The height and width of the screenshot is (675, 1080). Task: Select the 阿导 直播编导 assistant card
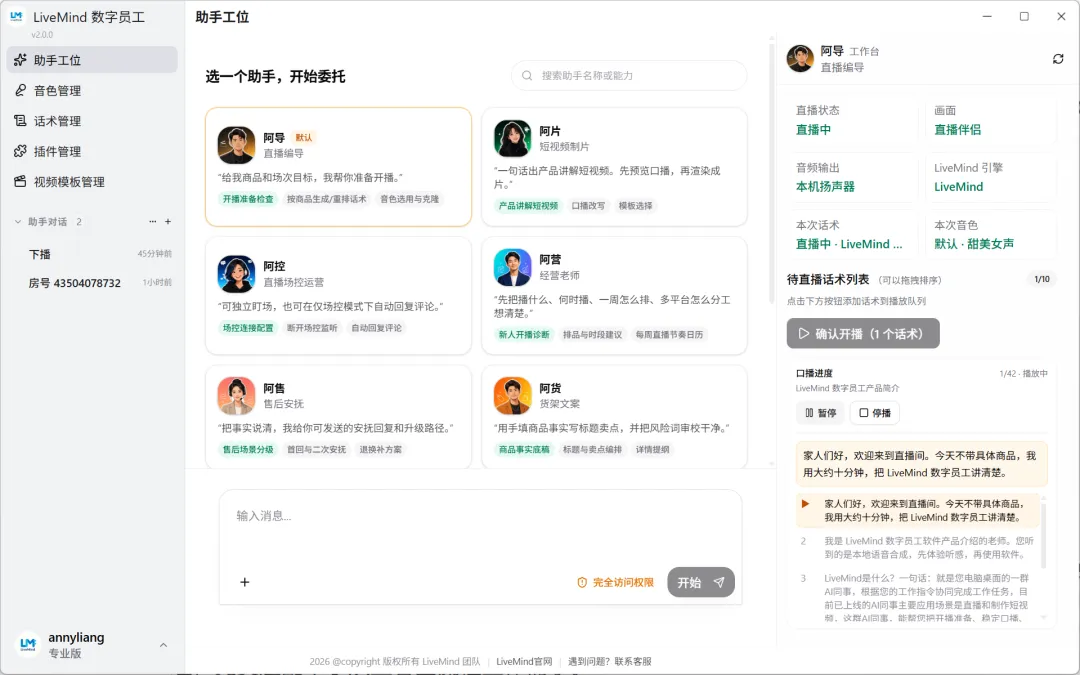click(x=338, y=167)
